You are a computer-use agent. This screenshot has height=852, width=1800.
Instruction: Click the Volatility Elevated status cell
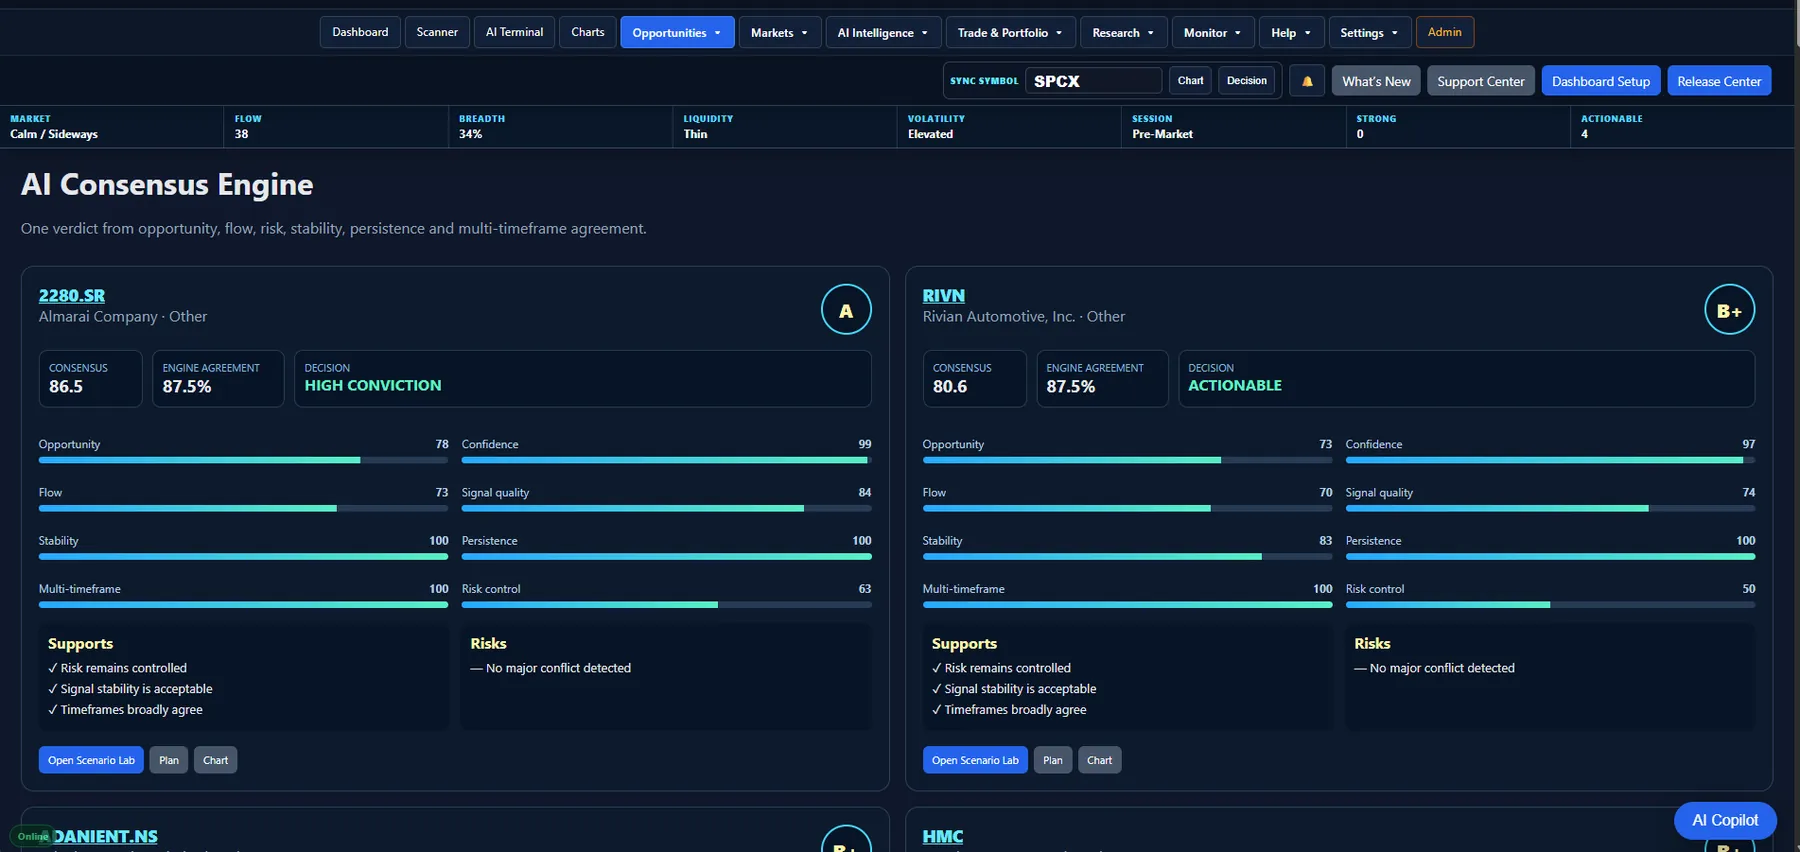[1009, 127]
